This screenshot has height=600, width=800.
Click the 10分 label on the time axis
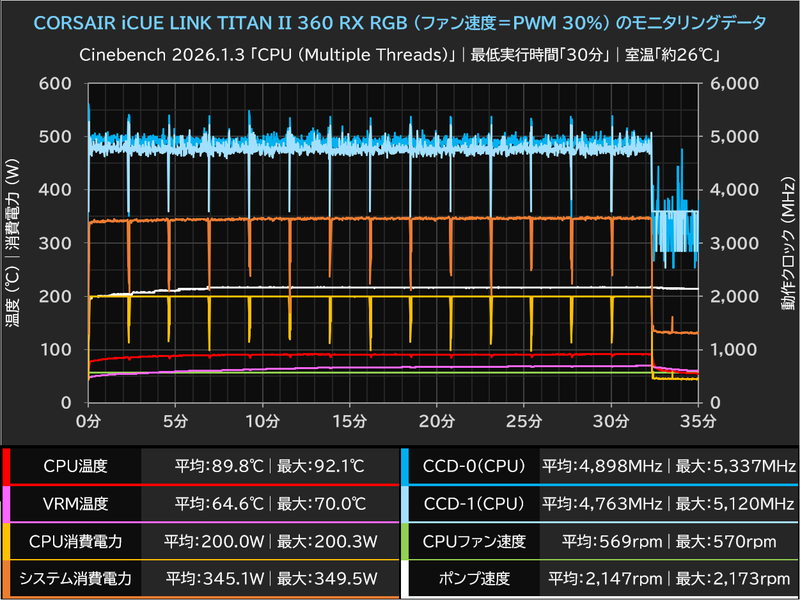263,421
